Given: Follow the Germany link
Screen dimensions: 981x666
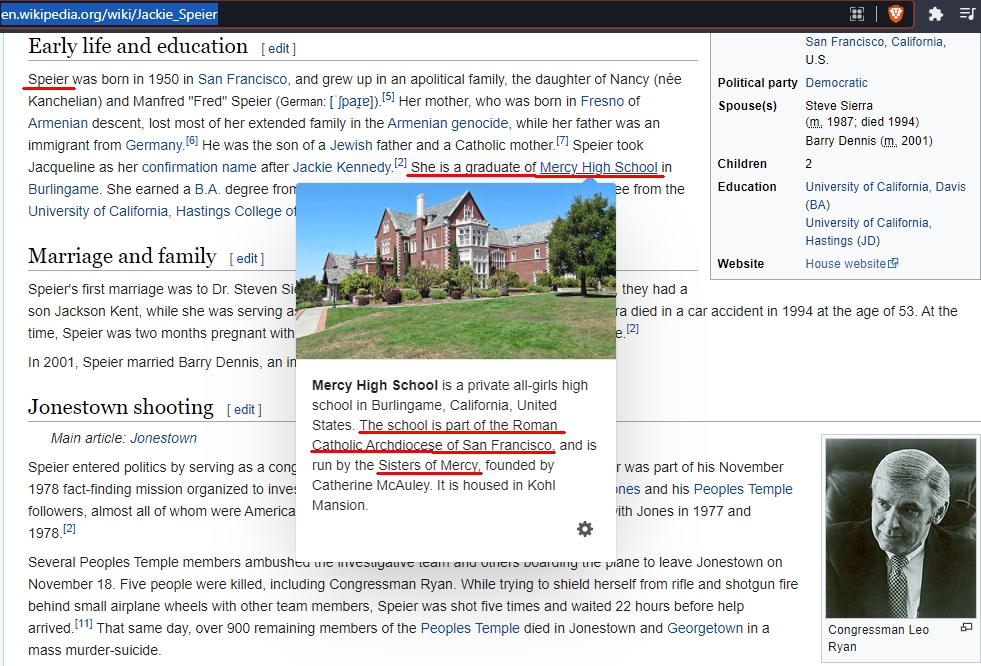Looking at the screenshot, I should (x=153, y=145).
